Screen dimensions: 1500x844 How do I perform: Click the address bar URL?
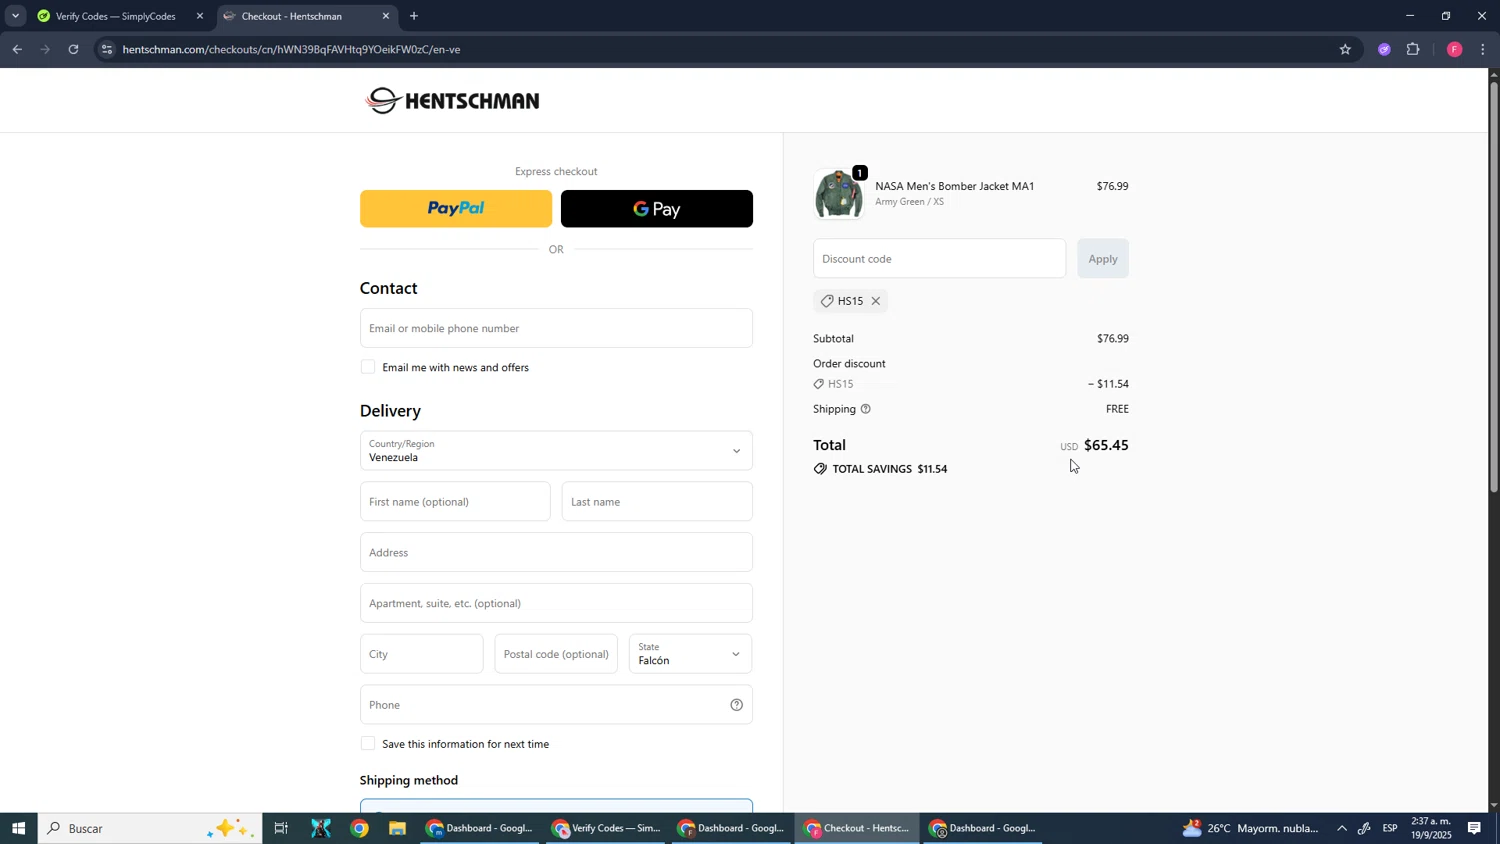click(x=291, y=49)
